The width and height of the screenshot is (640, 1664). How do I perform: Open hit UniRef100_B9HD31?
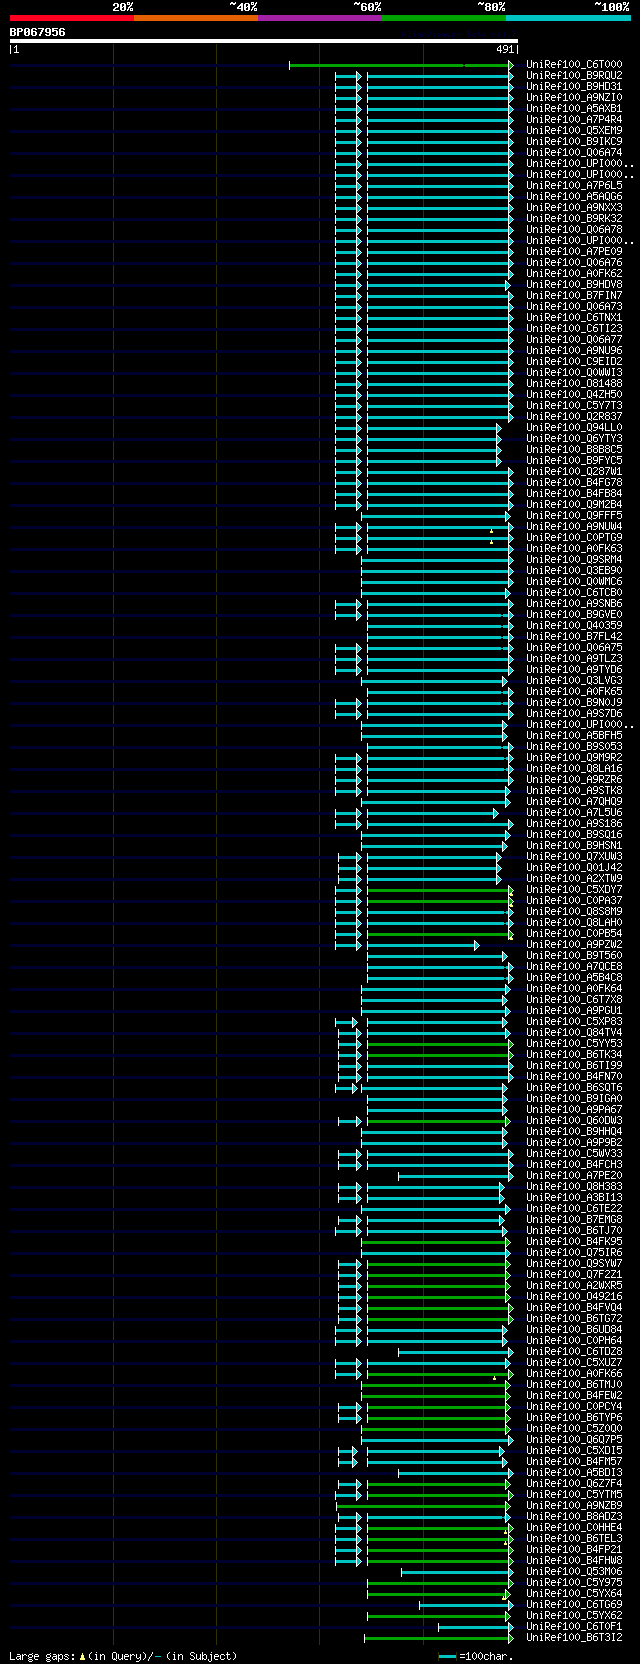point(574,87)
